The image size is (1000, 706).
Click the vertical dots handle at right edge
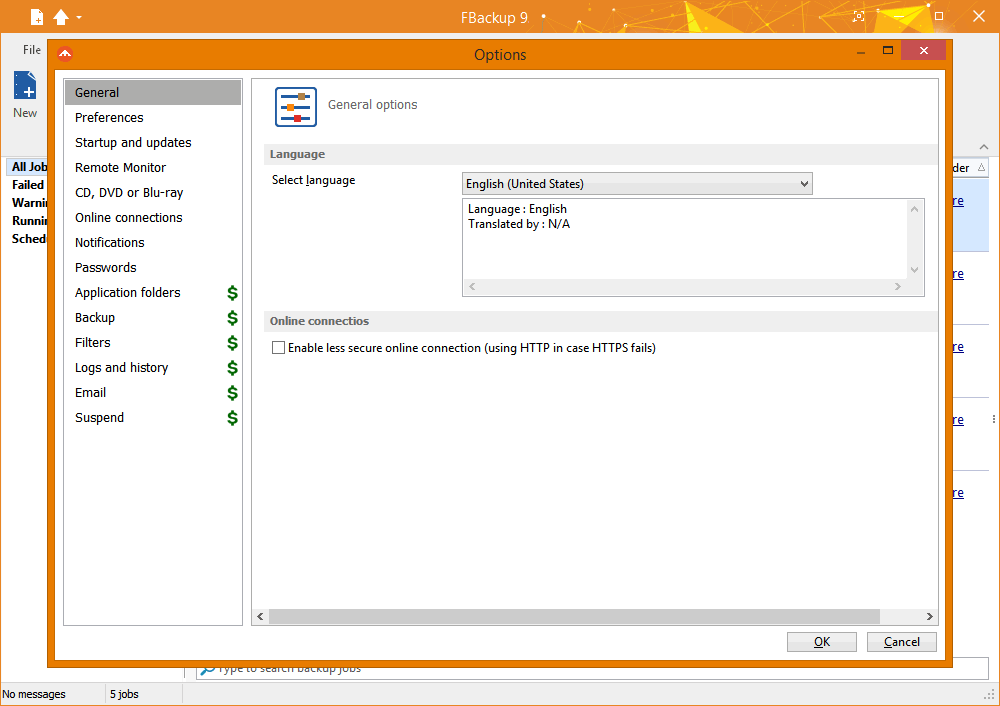[x=994, y=419]
